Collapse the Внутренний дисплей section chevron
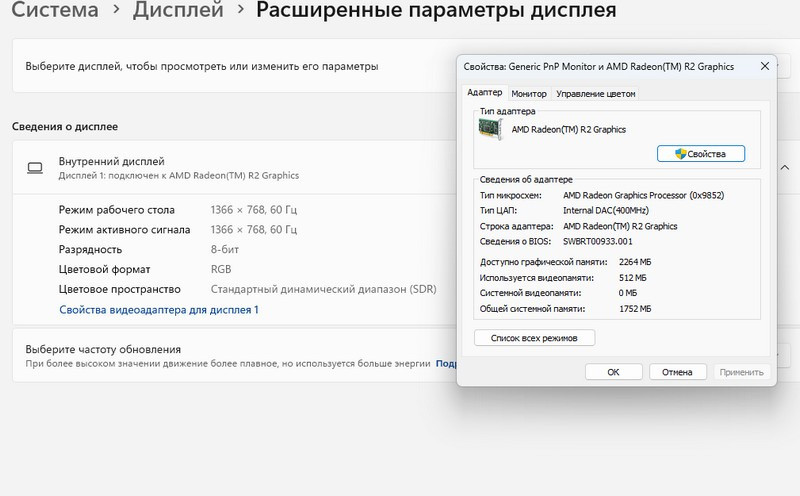The height and width of the screenshot is (496, 800). point(785,167)
